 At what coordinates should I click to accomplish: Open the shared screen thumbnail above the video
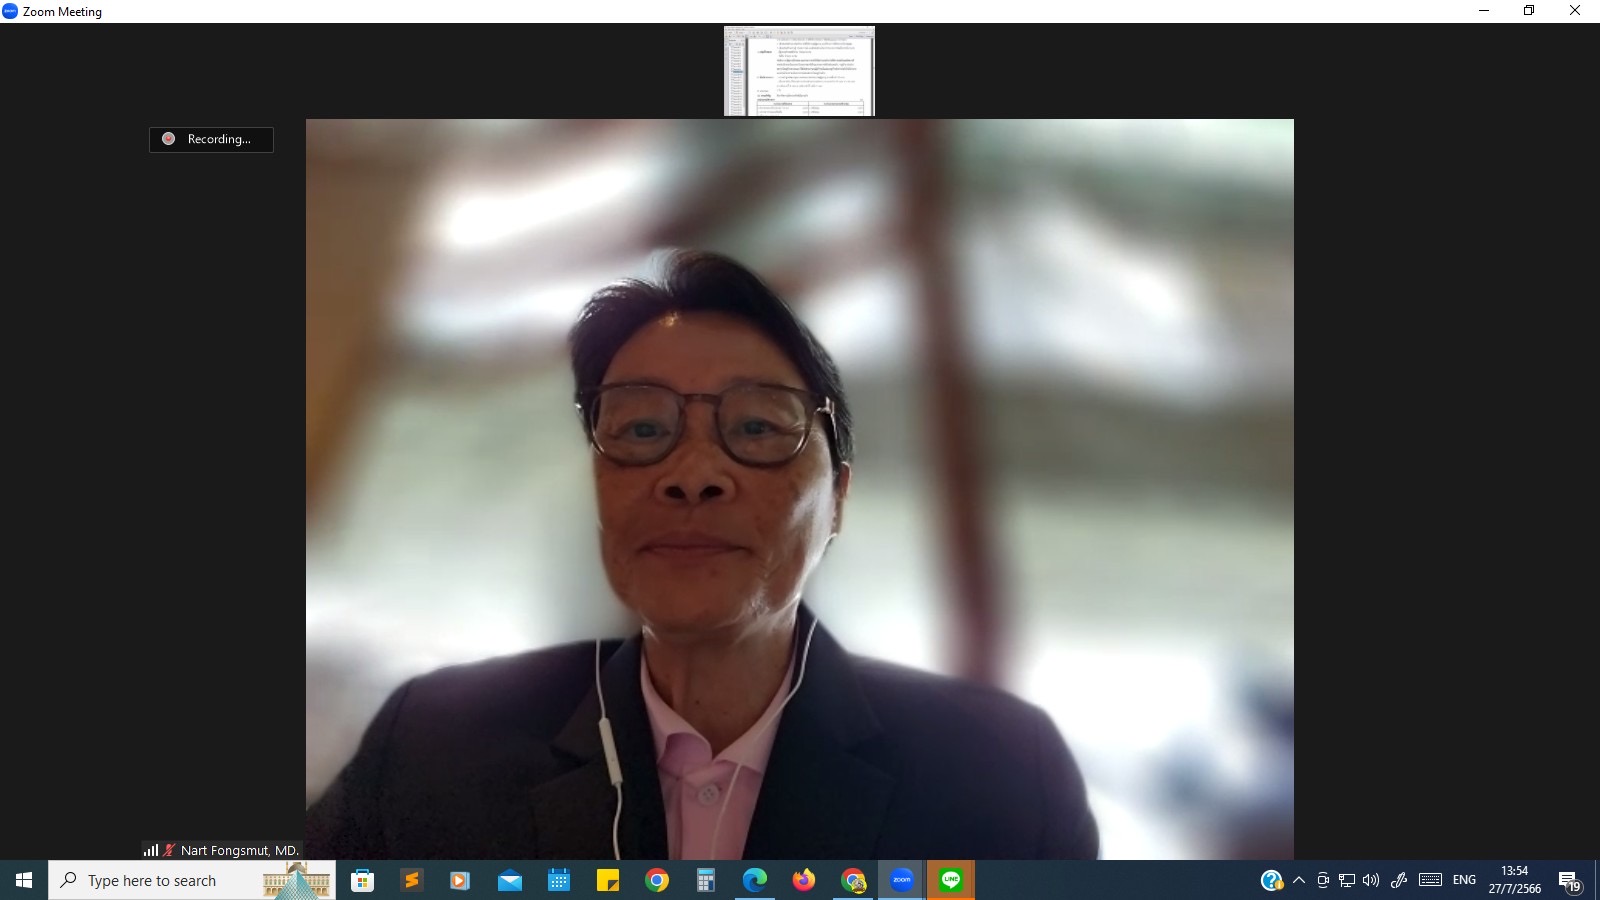tap(799, 71)
